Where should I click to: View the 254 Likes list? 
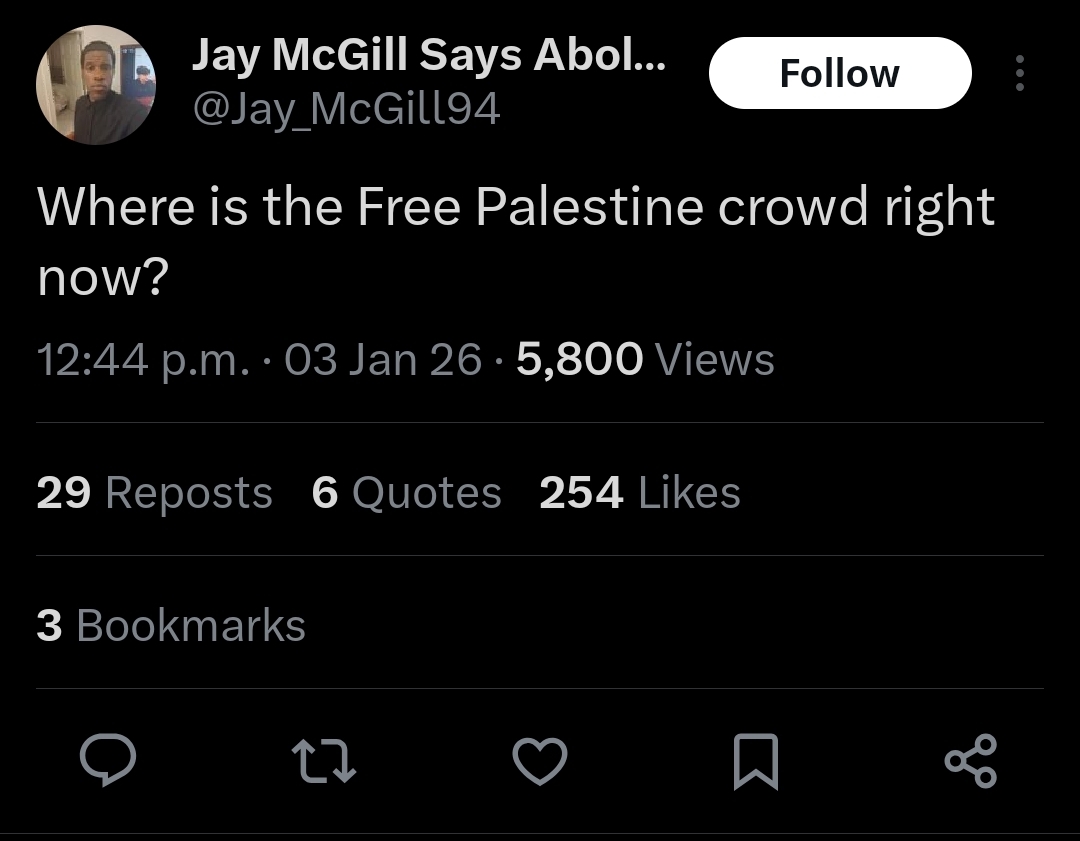(x=640, y=492)
